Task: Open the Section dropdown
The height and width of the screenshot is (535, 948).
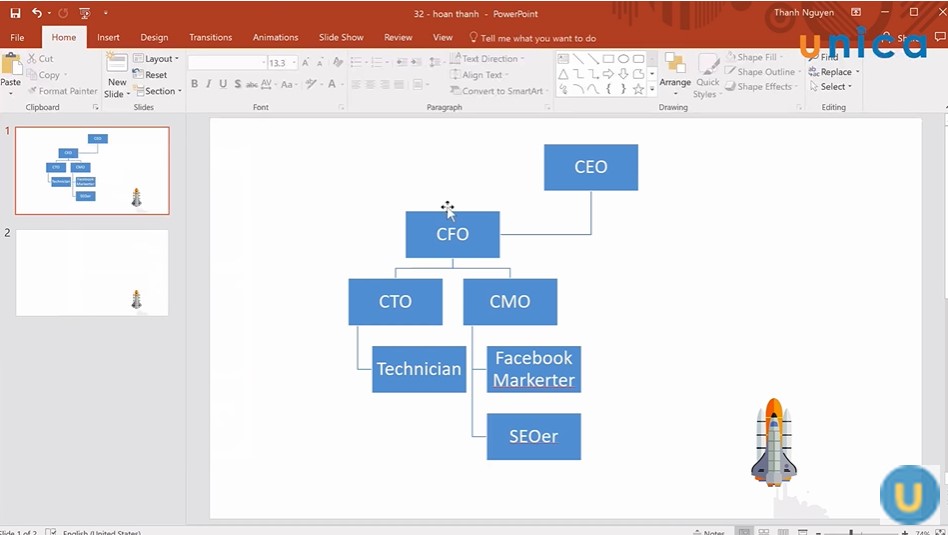Action: coord(158,91)
